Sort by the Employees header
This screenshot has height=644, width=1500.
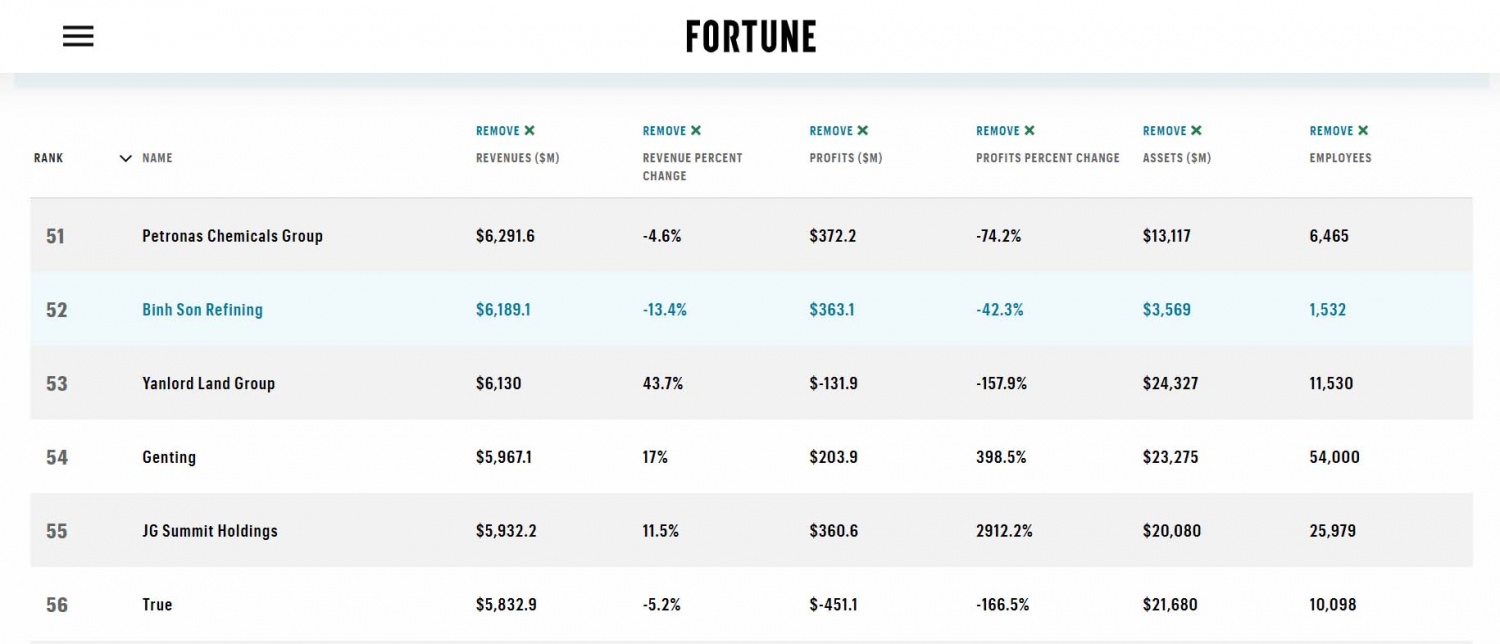tap(1340, 158)
